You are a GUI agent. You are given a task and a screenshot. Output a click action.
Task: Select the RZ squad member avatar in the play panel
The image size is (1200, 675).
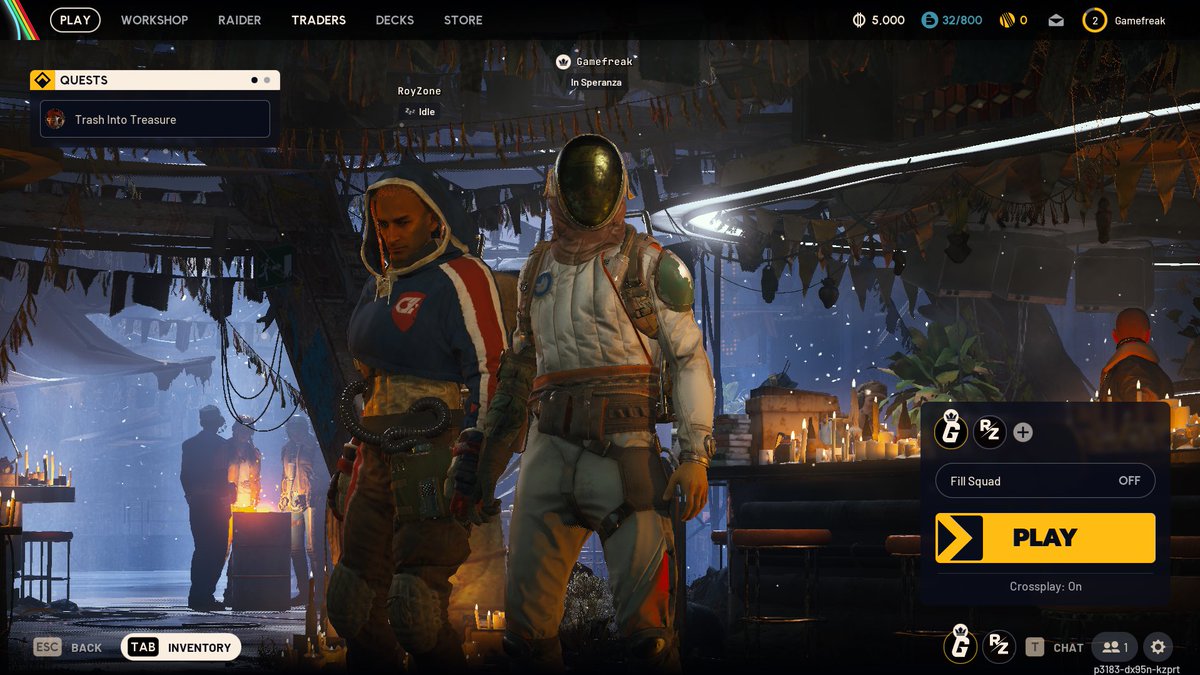(990, 432)
